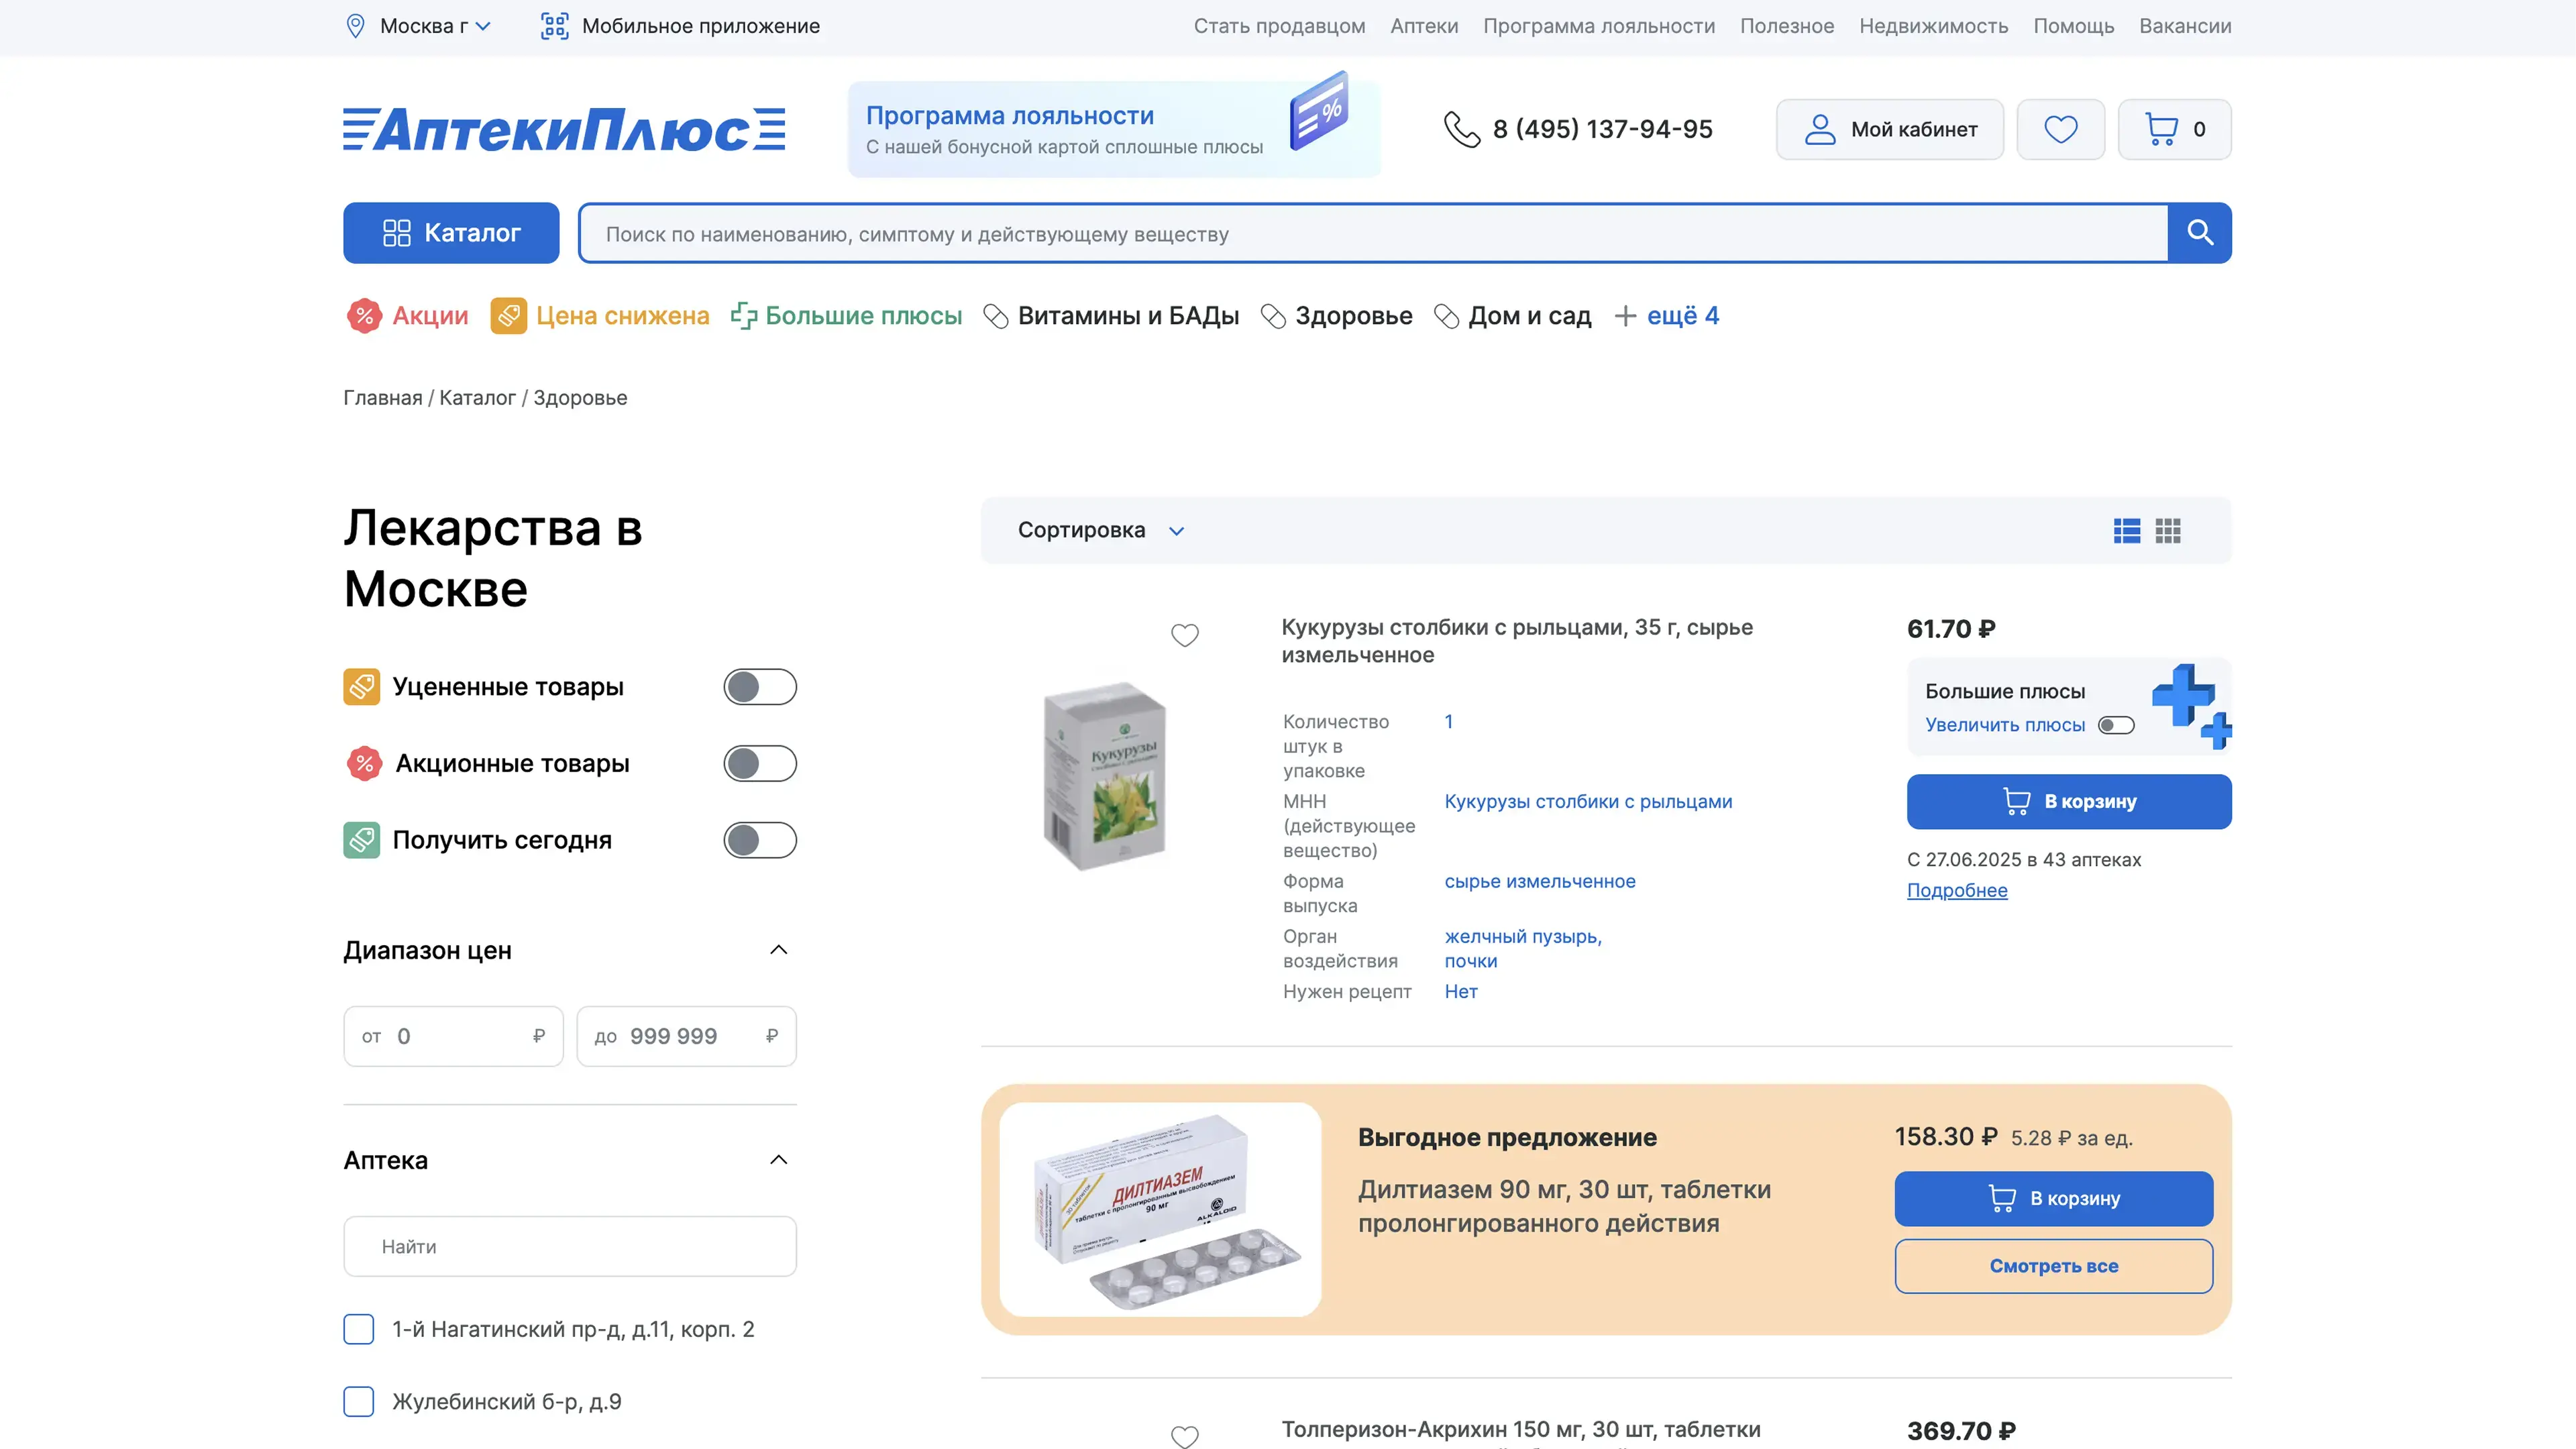The height and width of the screenshot is (1449, 2576).
Task: Click the Аптека Найти search field
Action: coord(569,1246)
